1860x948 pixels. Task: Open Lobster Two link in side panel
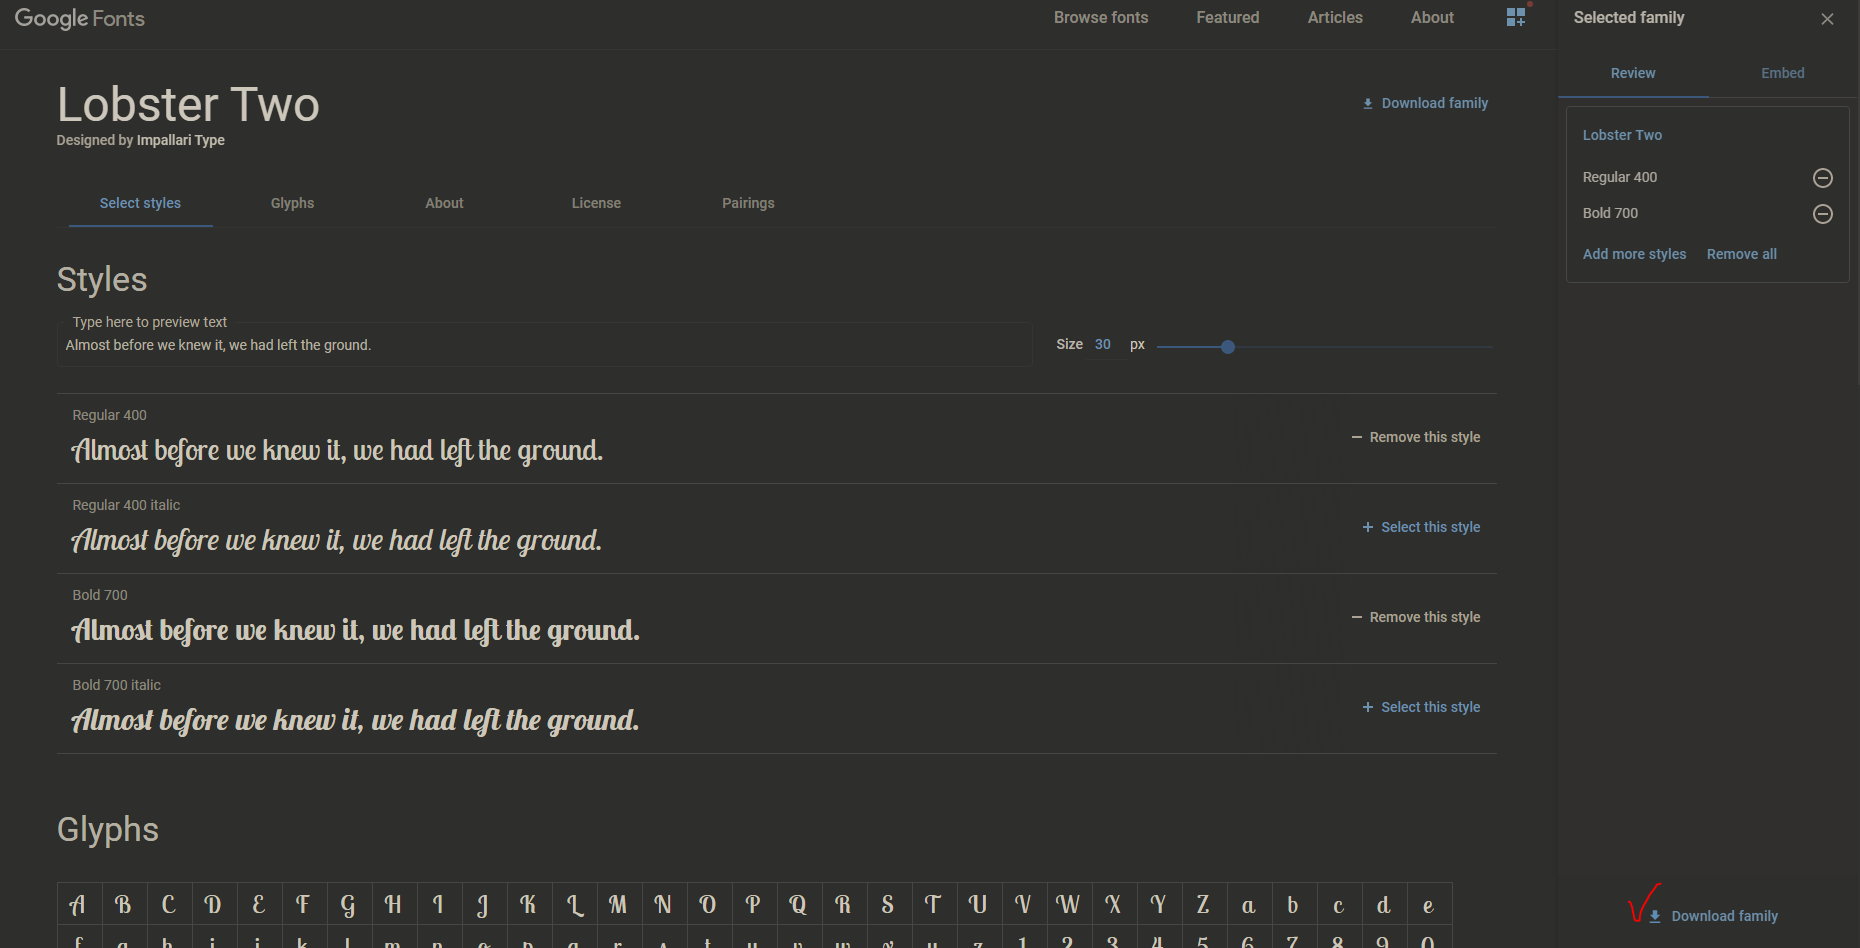(x=1622, y=135)
